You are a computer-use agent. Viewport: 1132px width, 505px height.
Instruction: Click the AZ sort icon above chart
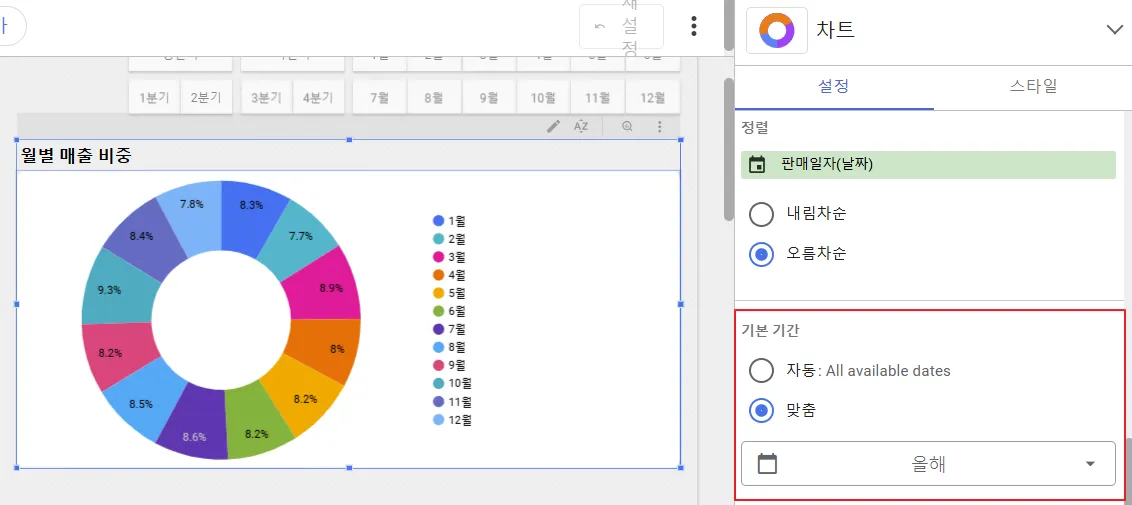(x=581, y=126)
